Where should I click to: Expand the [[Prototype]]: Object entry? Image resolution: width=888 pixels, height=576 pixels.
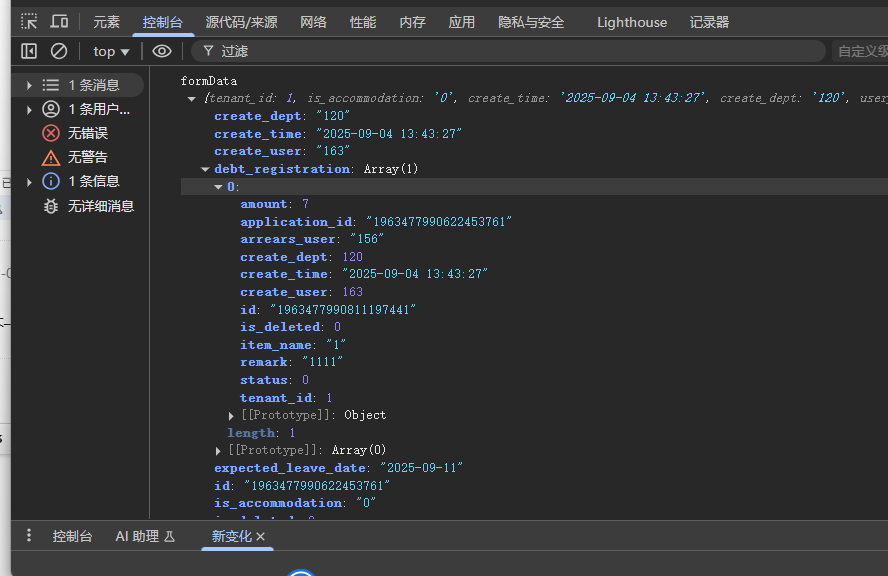[x=231, y=416]
